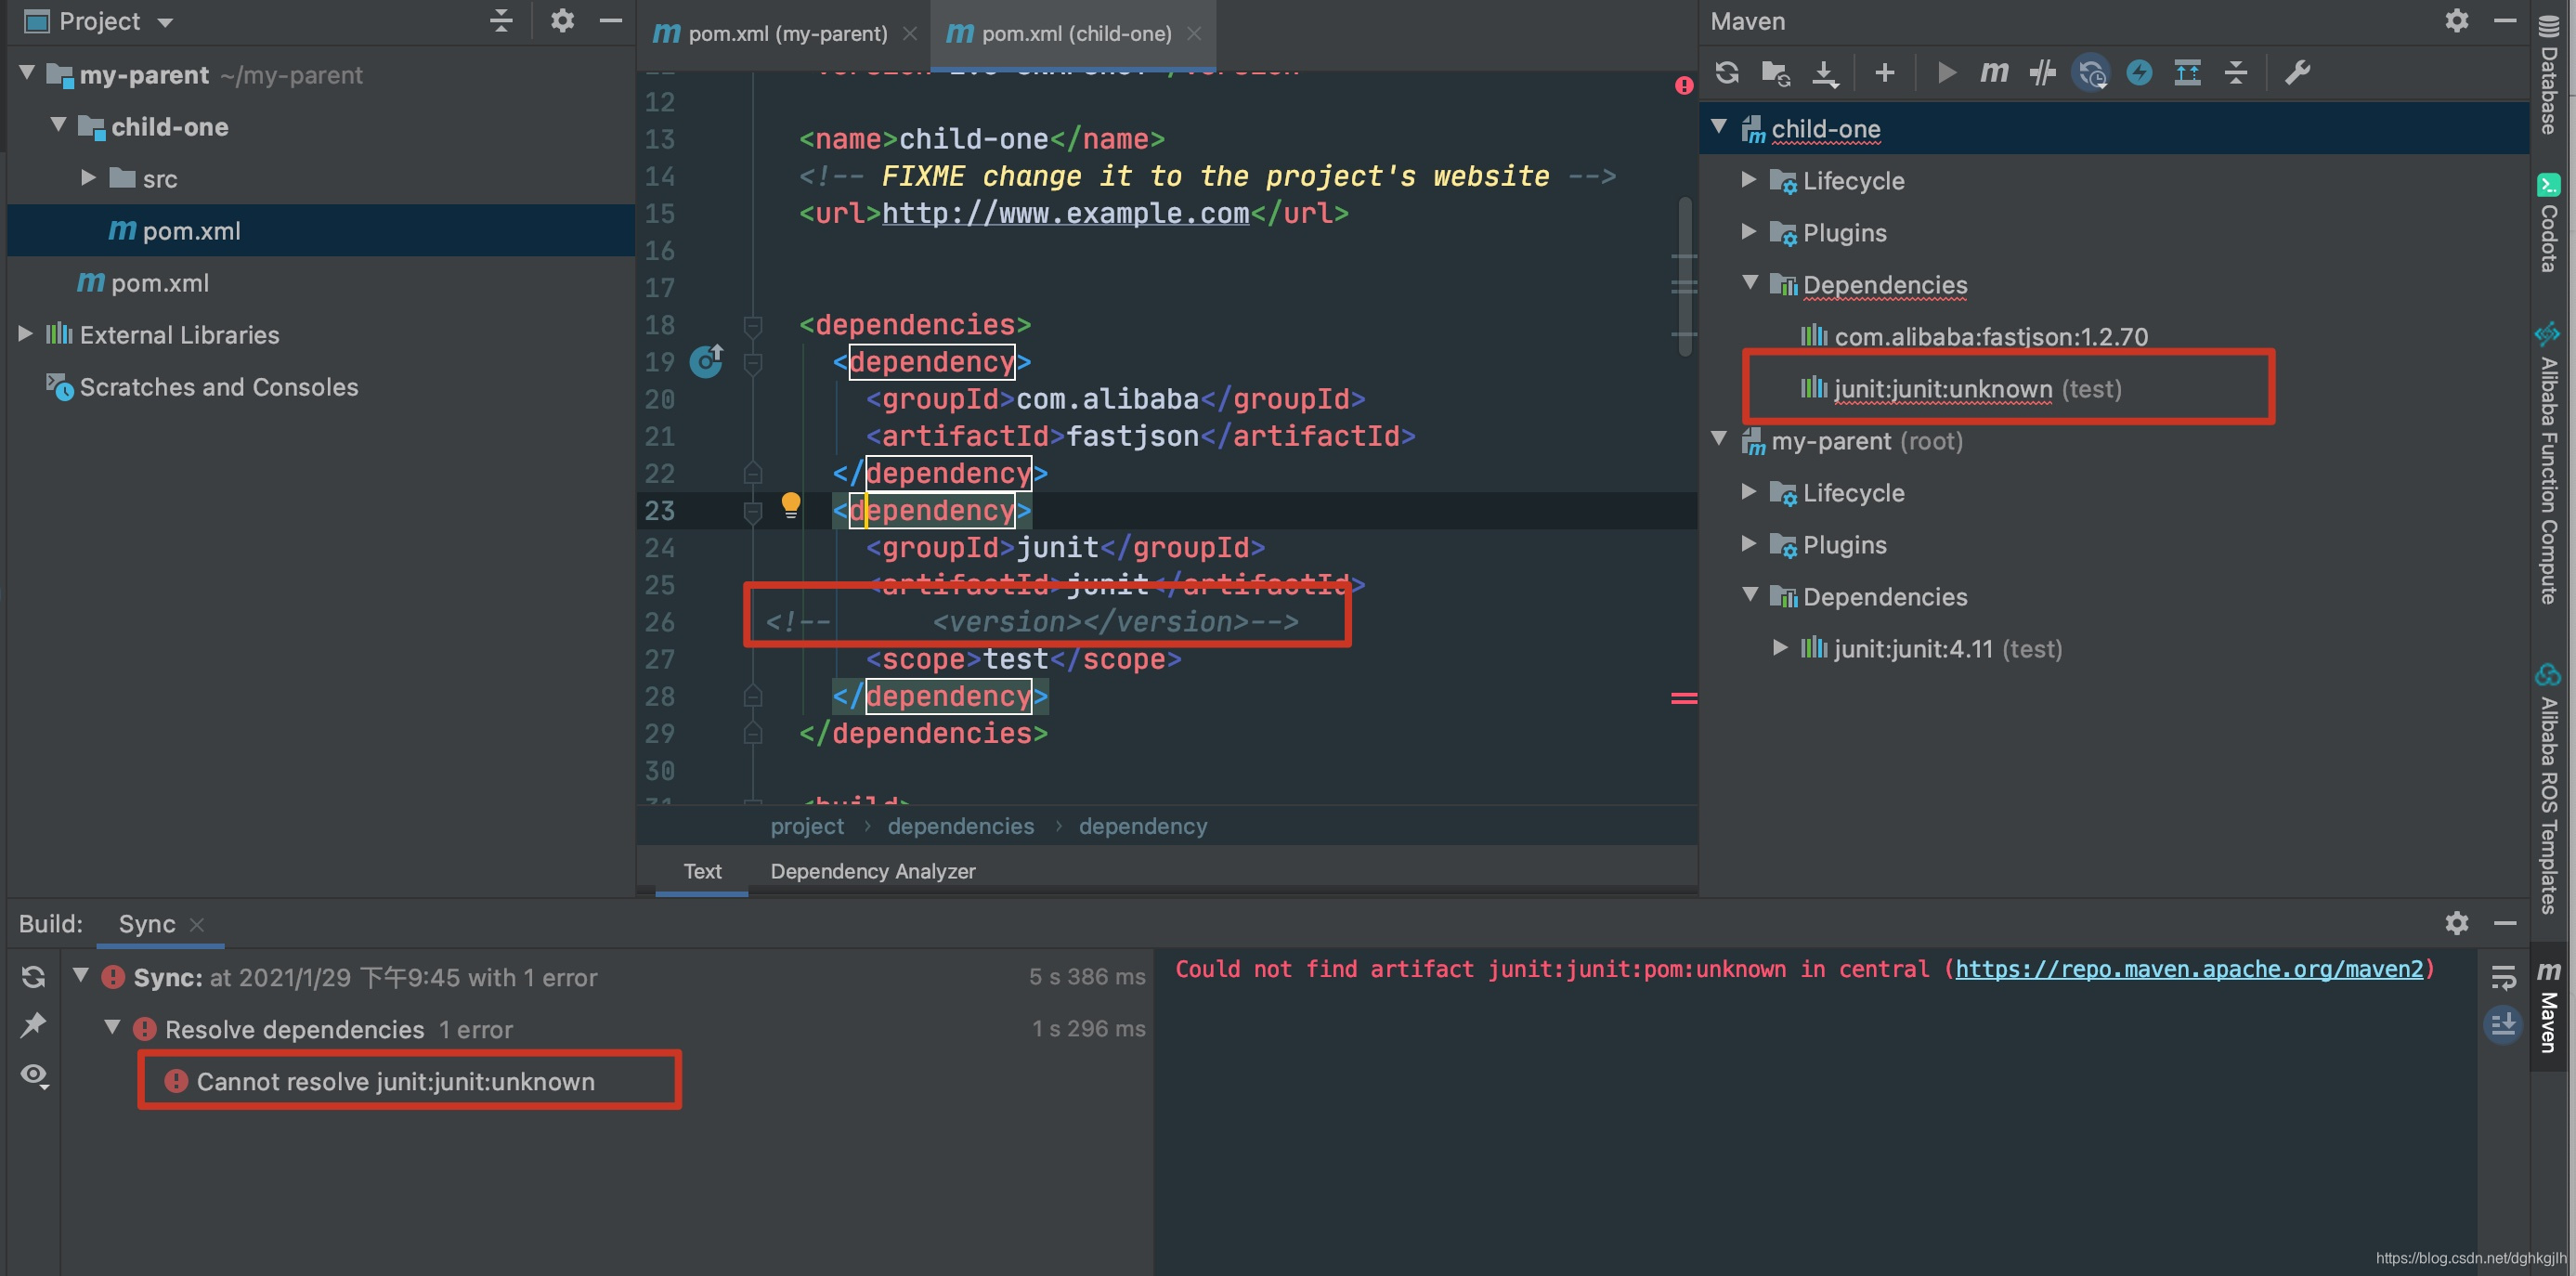The width and height of the screenshot is (2576, 1276).
Task: Select the Sync tab in Build panel
Action: (x=147, y=924)
